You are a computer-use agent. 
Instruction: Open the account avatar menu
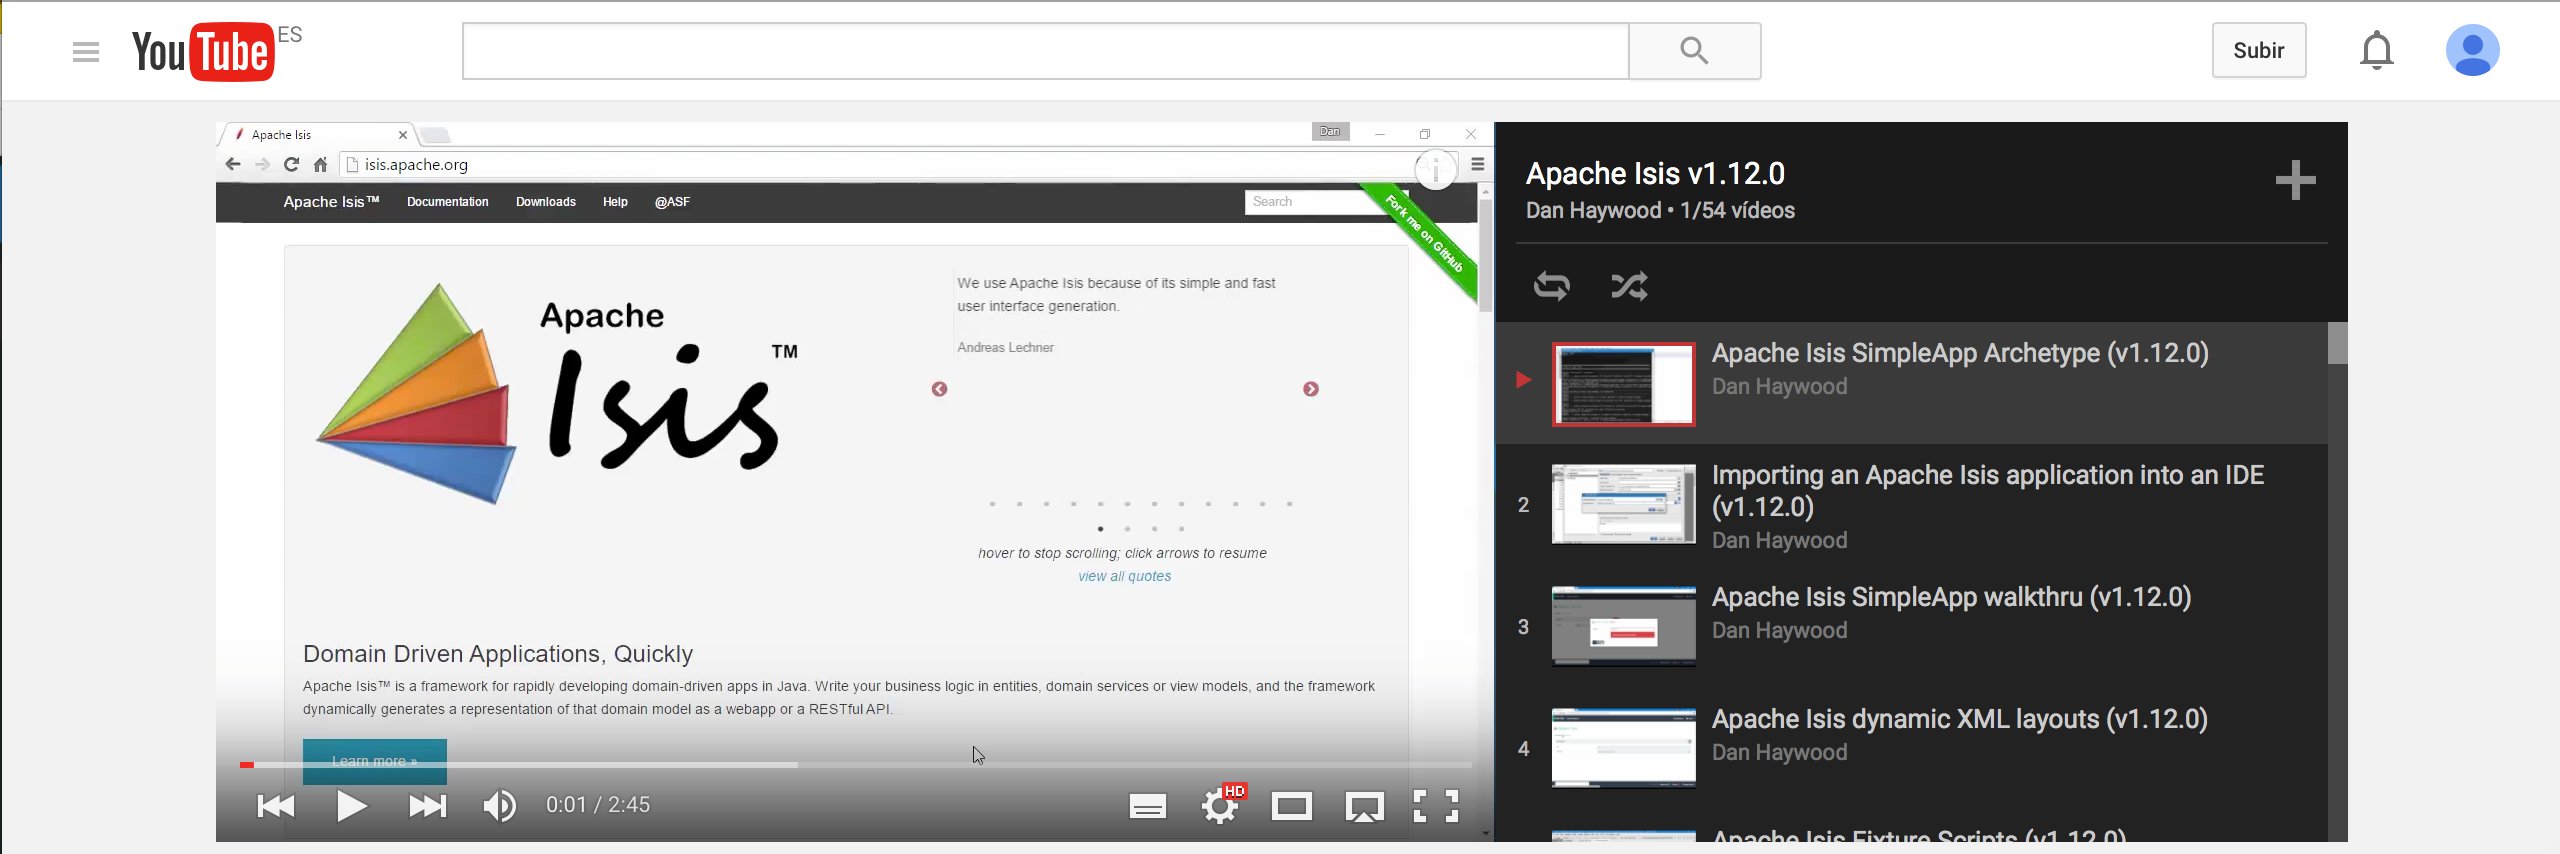coord(2472,50)
